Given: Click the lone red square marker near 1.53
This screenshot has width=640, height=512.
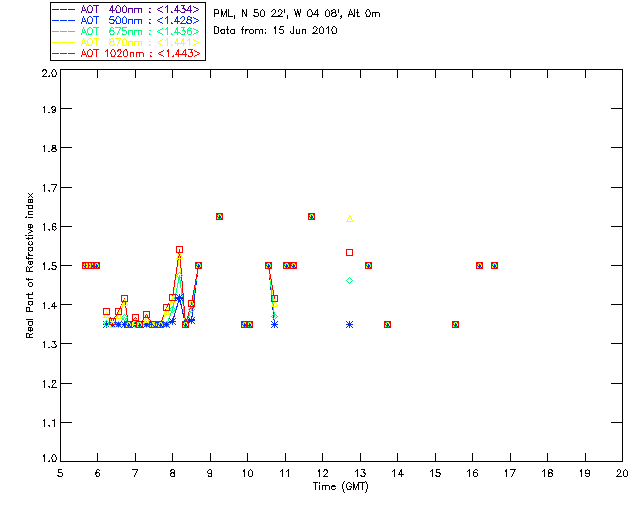Looking at the screenshot, I should tap(349, 253).
